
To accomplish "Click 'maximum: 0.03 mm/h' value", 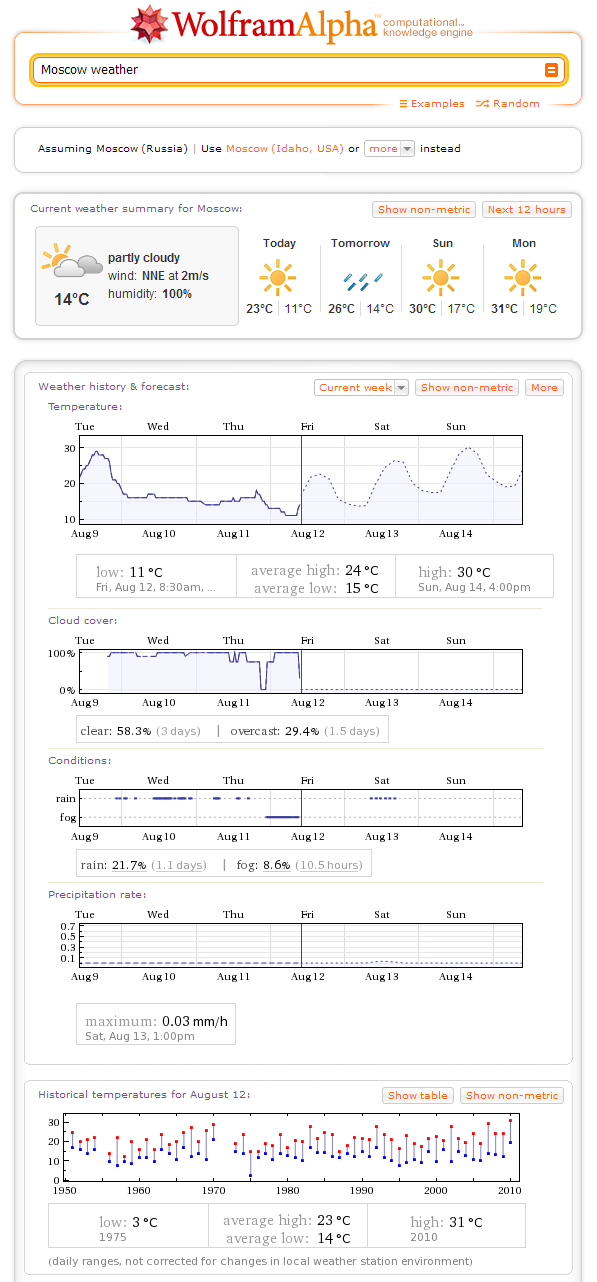I will (x=157, y=1021).
